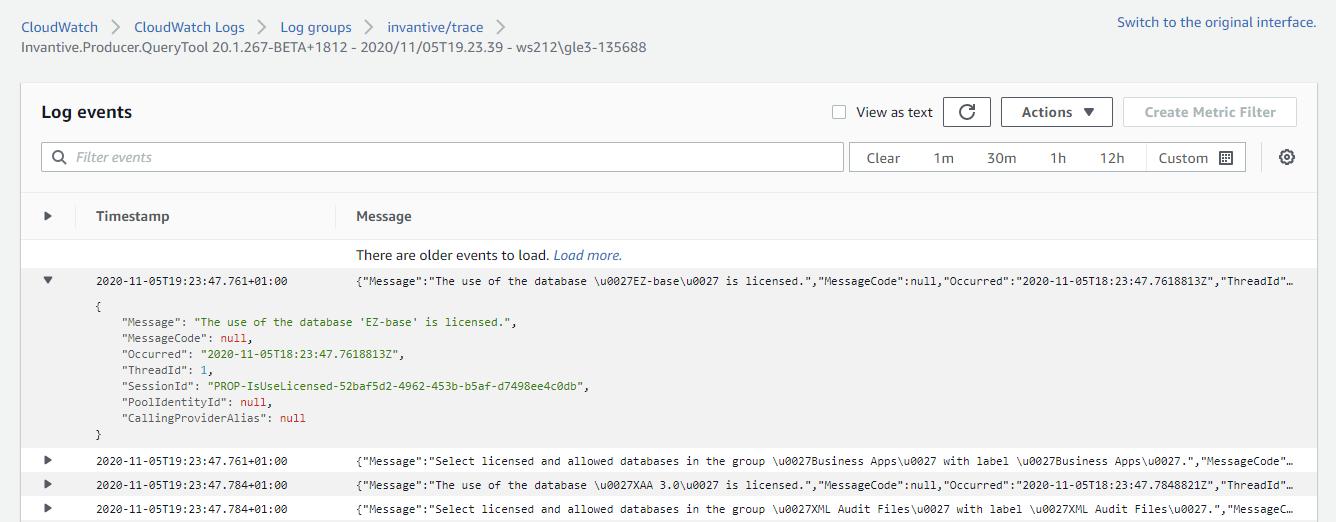Click Create Metric Filter button
The width and height of the screenshot is (1336, 522).
coord(1210,112)
